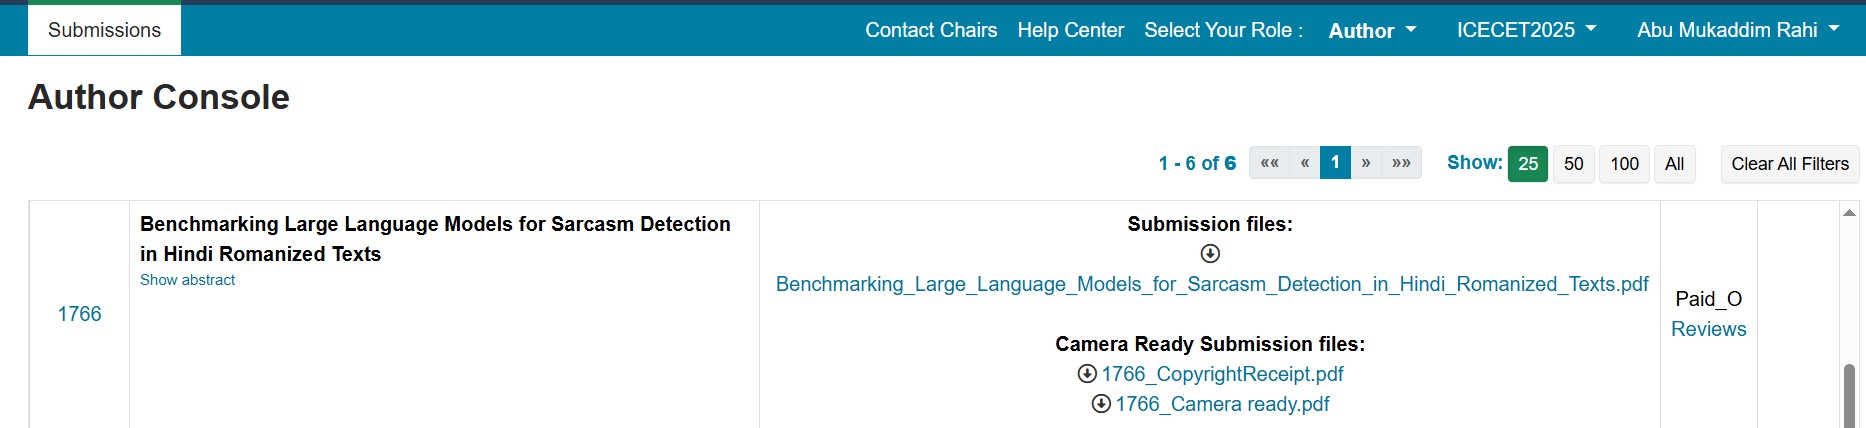Go to previous page with « button
The image size is (1866, 428).
[1305, 163]
